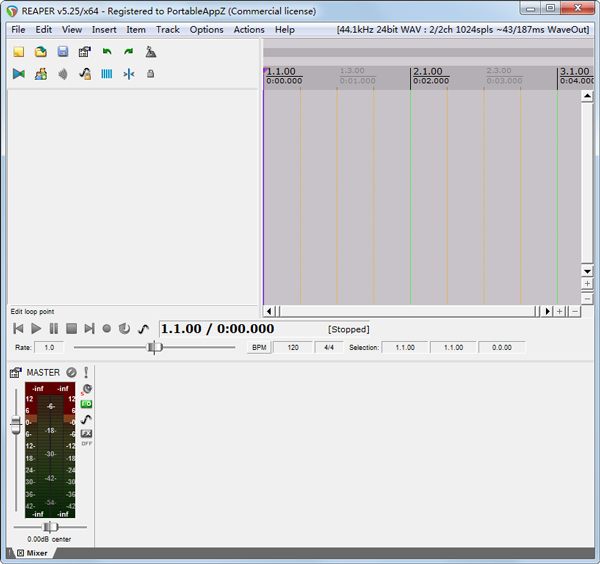Image resolution: width=600 pixels, height=564 pixels.
Task: Toggle the metronome icon in toolbar
Action: click(x=151, y=52)
